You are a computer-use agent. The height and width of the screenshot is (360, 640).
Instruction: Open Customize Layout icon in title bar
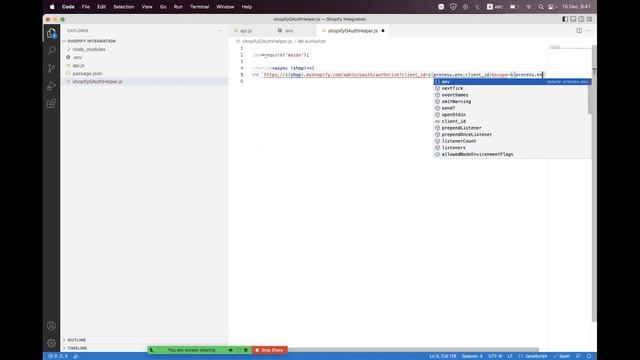tap(589, 19)
